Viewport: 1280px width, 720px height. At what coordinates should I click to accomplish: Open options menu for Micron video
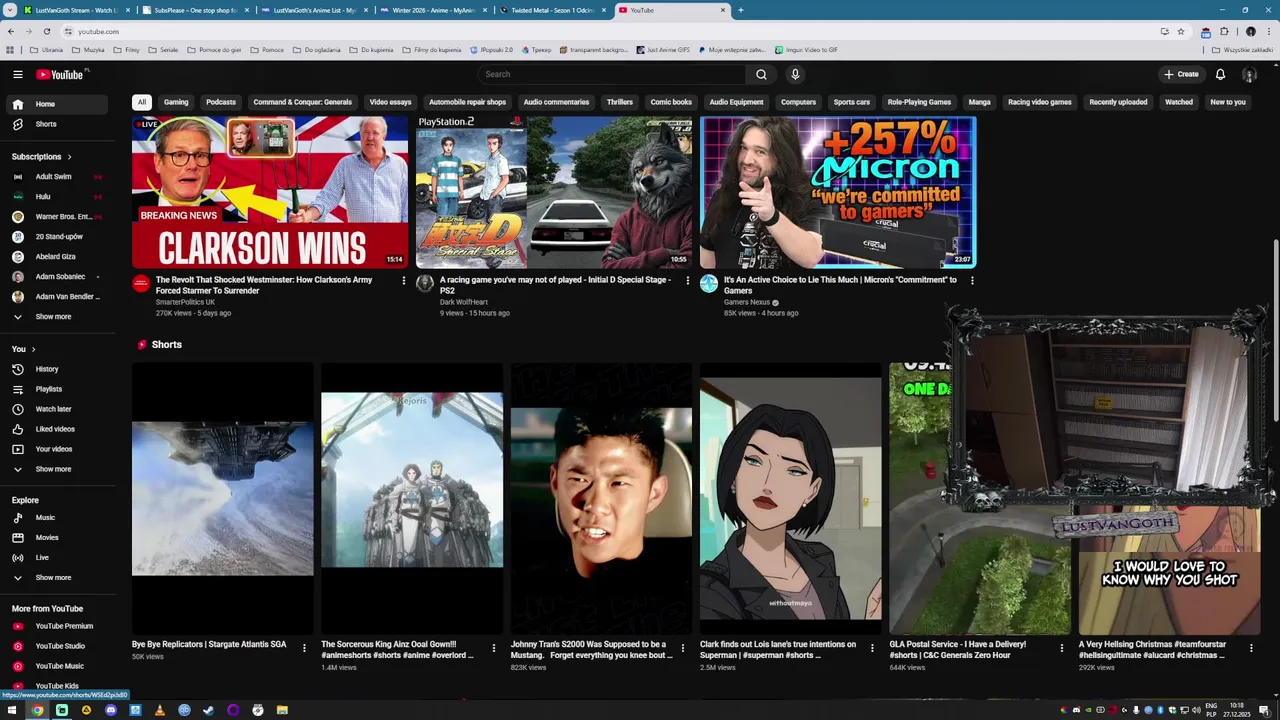click(972, 281)
